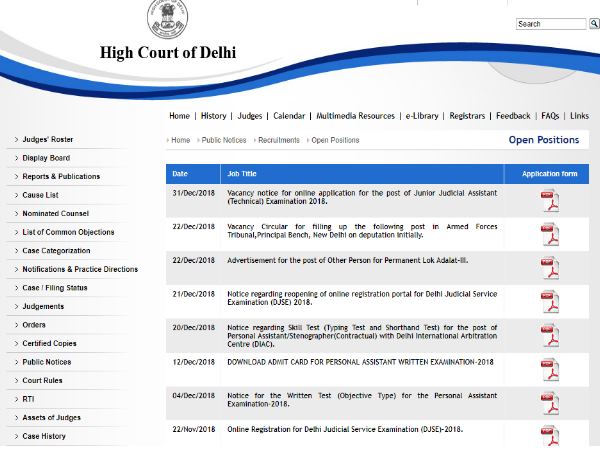Click the High Court of Delhi title
Image resolution: width=600 pixels, height=450 pixels.
point(168,52)
